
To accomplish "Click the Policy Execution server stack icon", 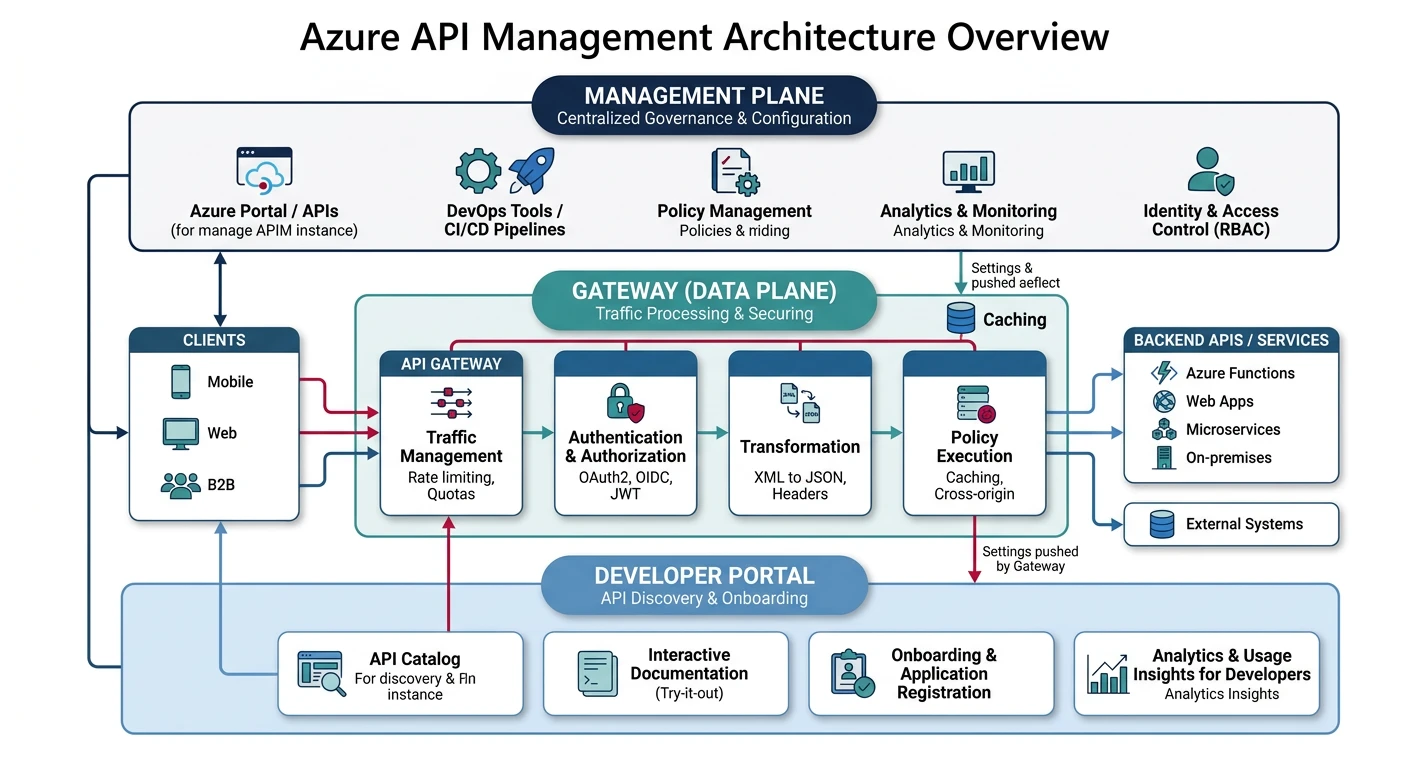I will (x=973, y=403).
